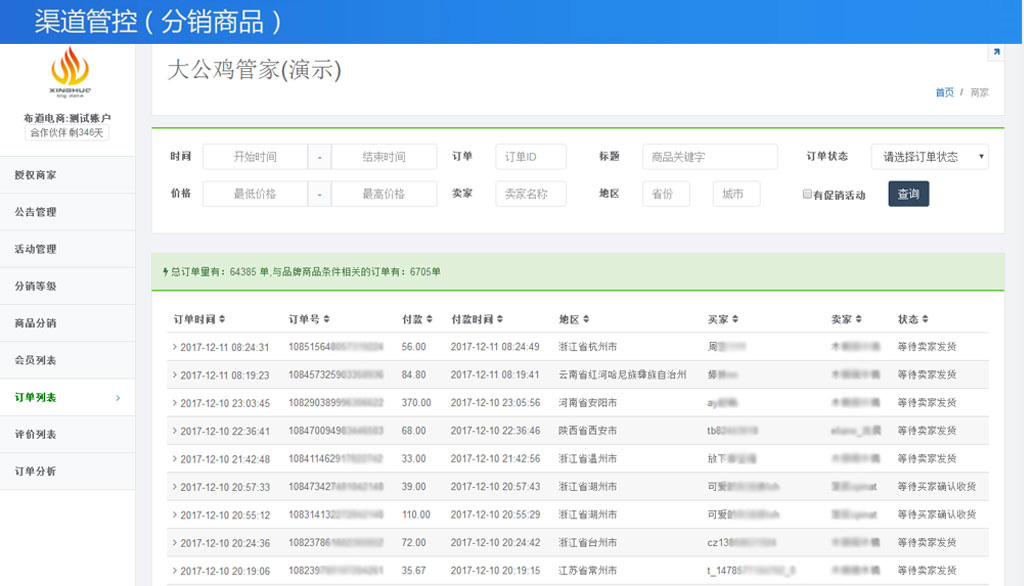1024x586 pixels.
Task: Select 订单列表 in the sidebar
Action: point(67,397)
